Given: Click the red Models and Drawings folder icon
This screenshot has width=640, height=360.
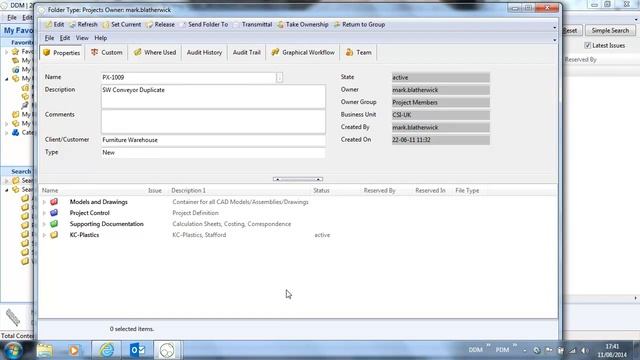Looking at the screenshot, I should (x=54, y=202).
